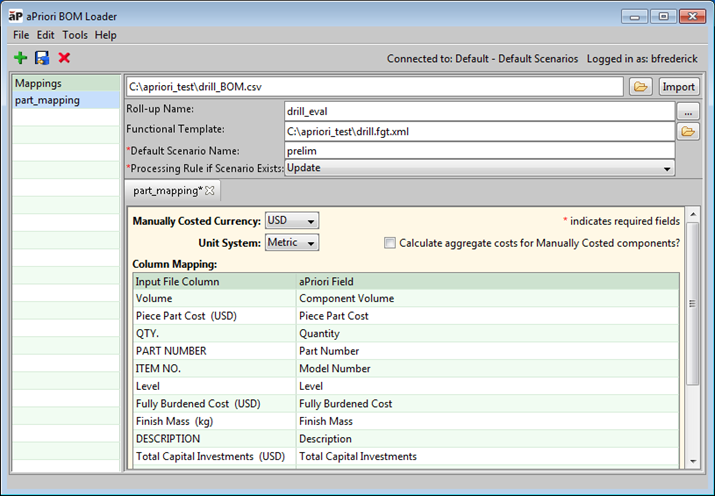Open the Help menu
This screenshot has height=496, width=715.
[105, 35]
